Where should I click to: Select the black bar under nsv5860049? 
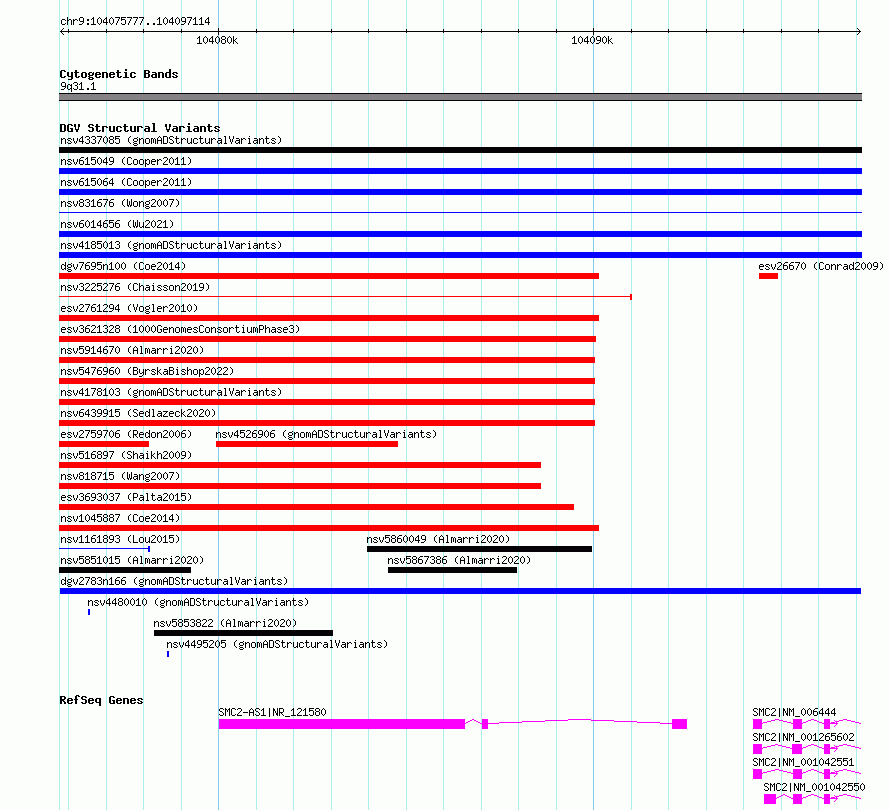tap(480, 549)
